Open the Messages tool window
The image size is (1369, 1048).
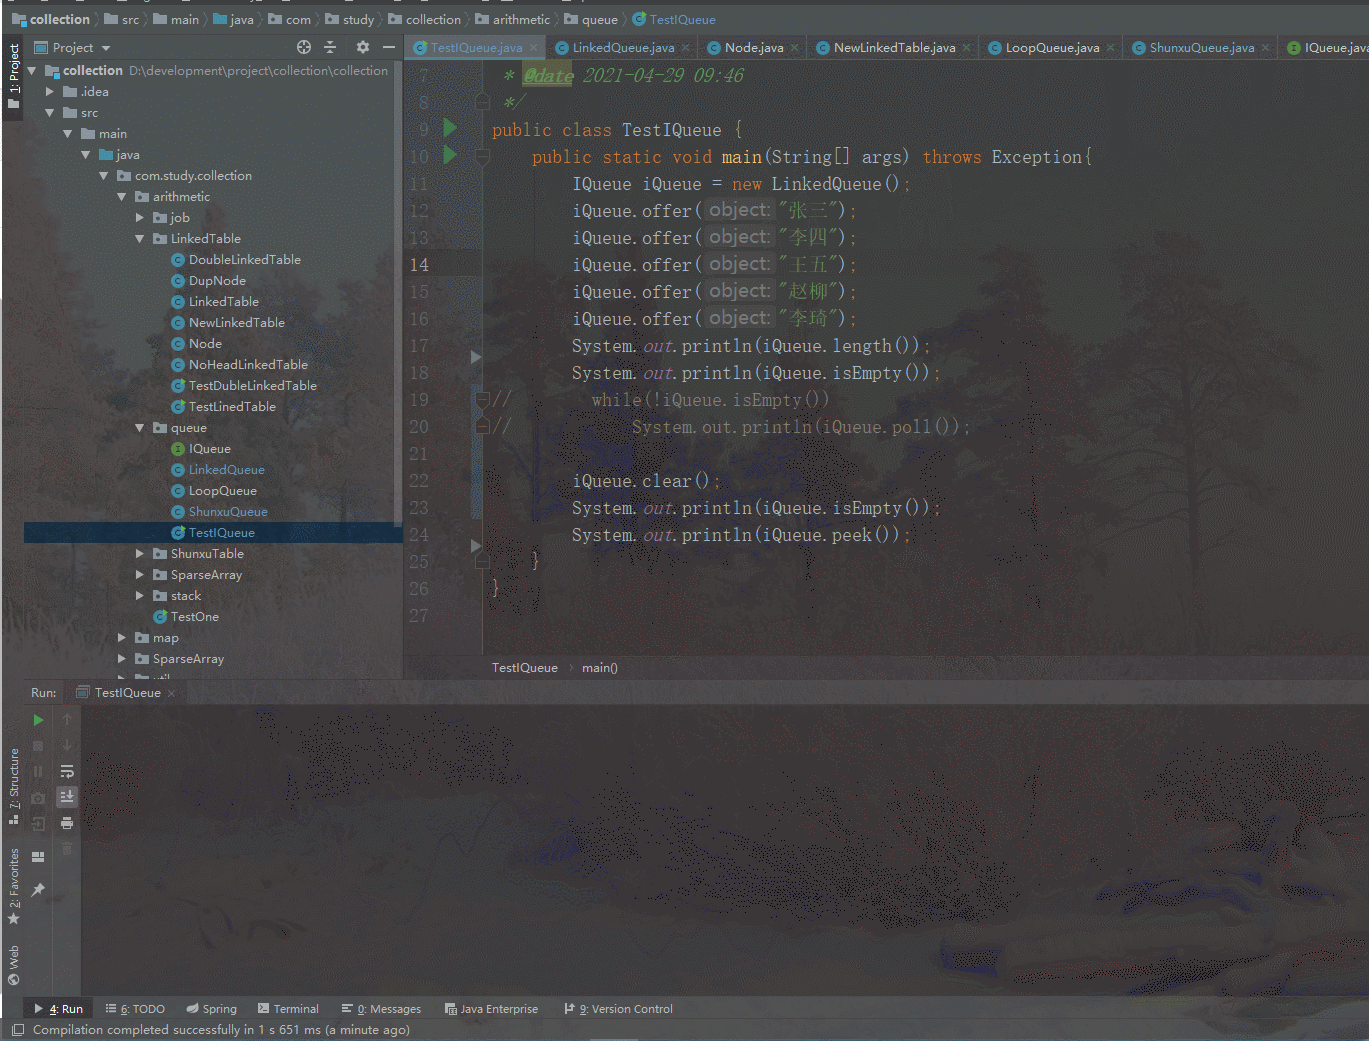click(x=381, y=1009)
